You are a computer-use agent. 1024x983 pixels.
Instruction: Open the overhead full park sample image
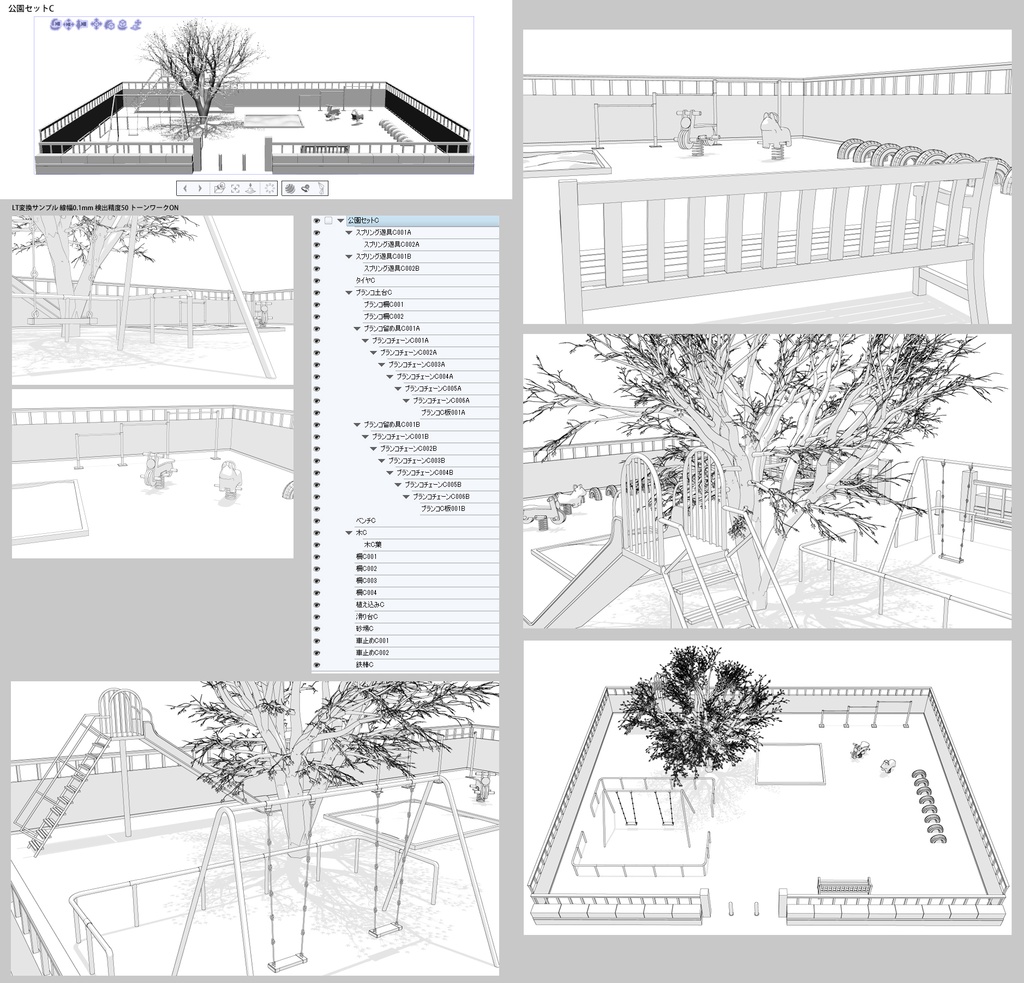pyautogui.click(x=767, y=787)
